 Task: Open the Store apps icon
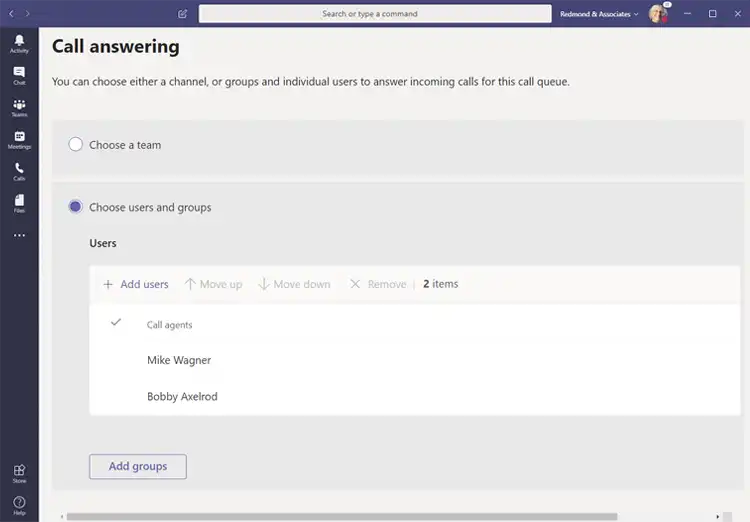coord(19,473)
